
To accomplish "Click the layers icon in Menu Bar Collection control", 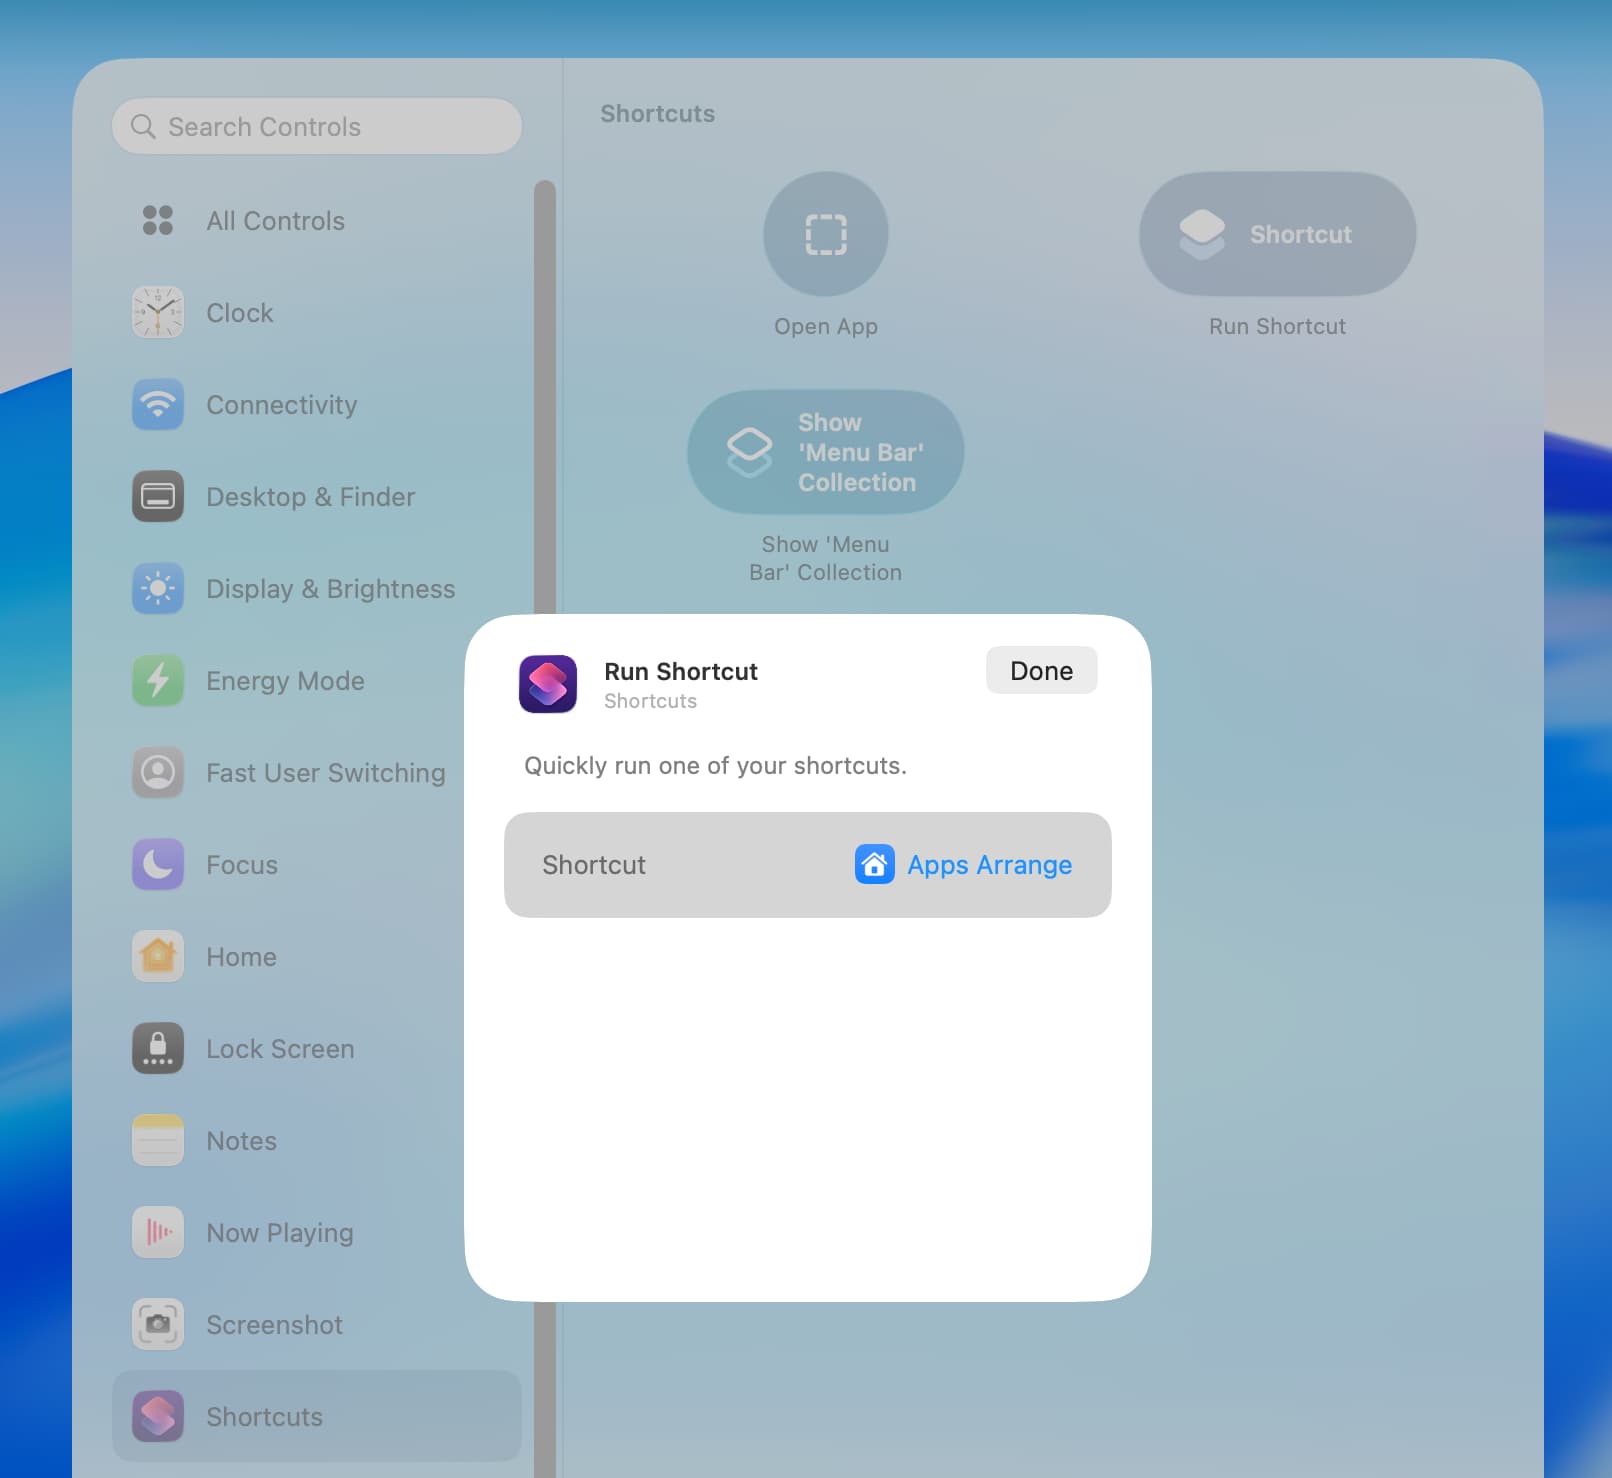I will (749, 452).
